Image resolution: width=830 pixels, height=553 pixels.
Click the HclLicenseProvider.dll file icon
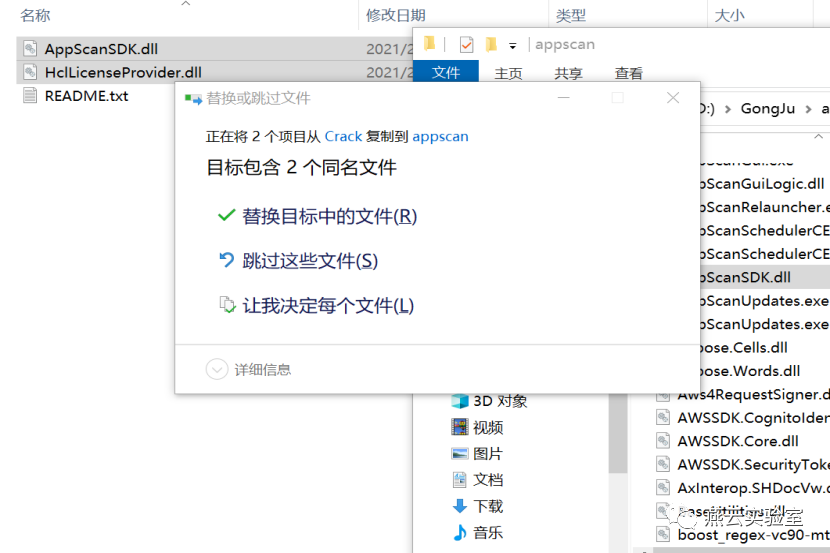coord(30,72)
